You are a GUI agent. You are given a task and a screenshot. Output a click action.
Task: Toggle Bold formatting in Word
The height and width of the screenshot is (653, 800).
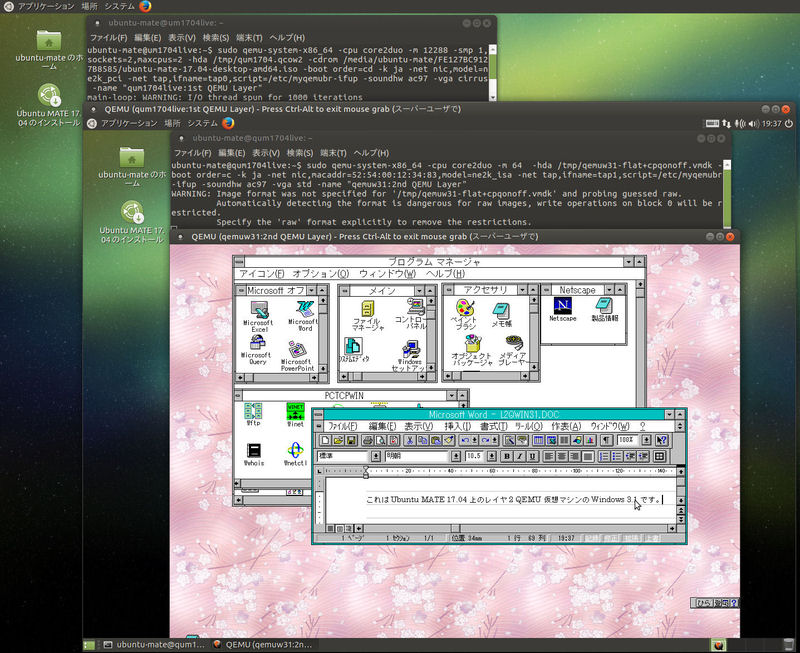tap(507, 457)
